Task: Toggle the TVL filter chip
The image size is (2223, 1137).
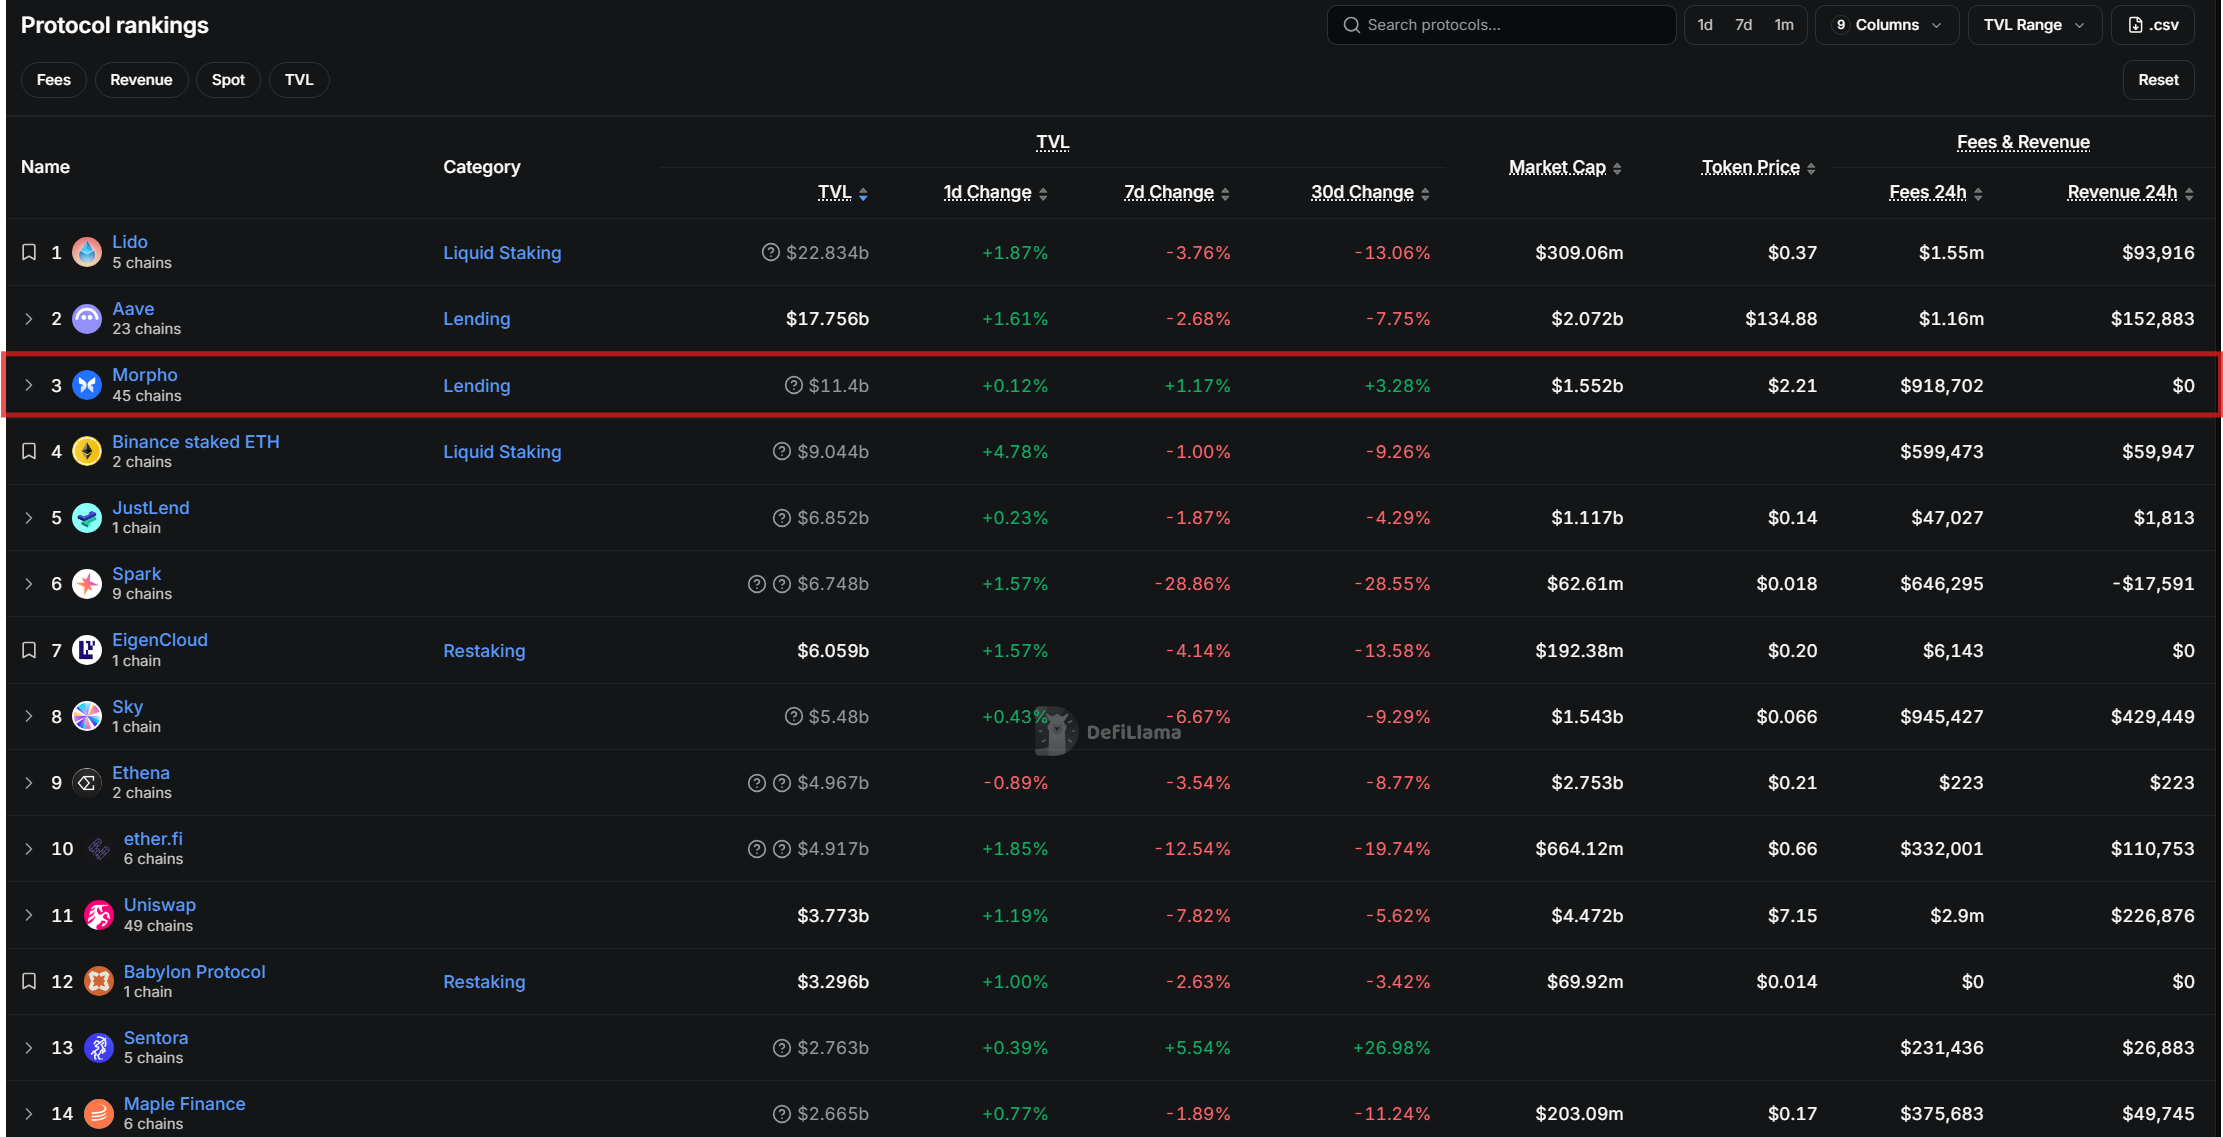Action: point(299,80)
